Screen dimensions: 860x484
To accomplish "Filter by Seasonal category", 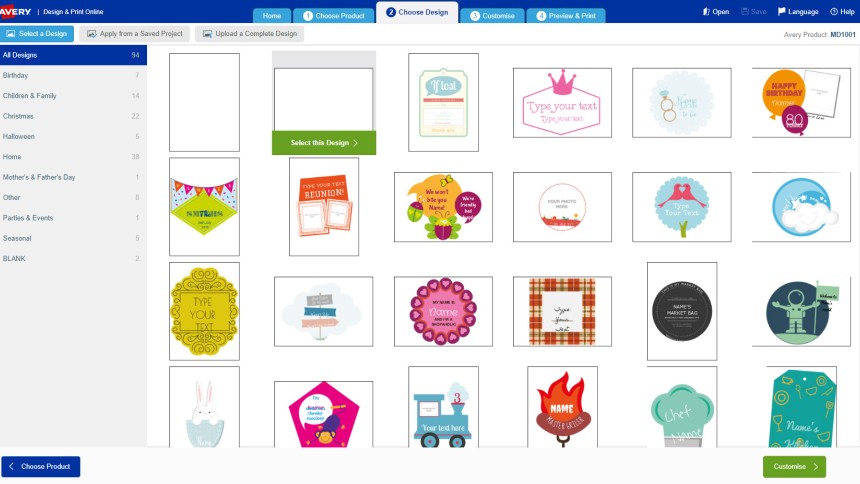I will click(x=73, y=238).
